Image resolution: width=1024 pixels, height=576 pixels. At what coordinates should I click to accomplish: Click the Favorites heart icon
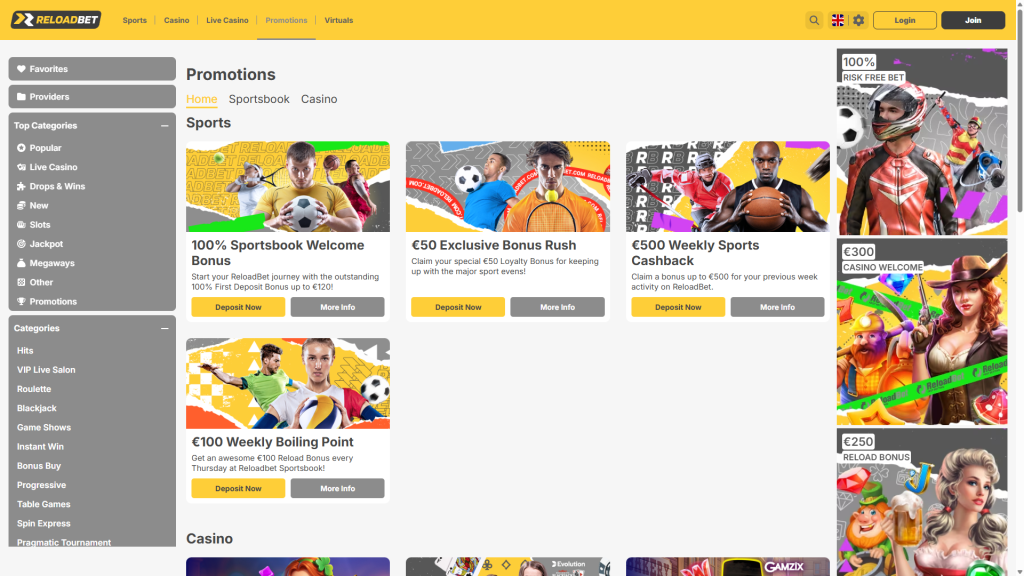21,69
